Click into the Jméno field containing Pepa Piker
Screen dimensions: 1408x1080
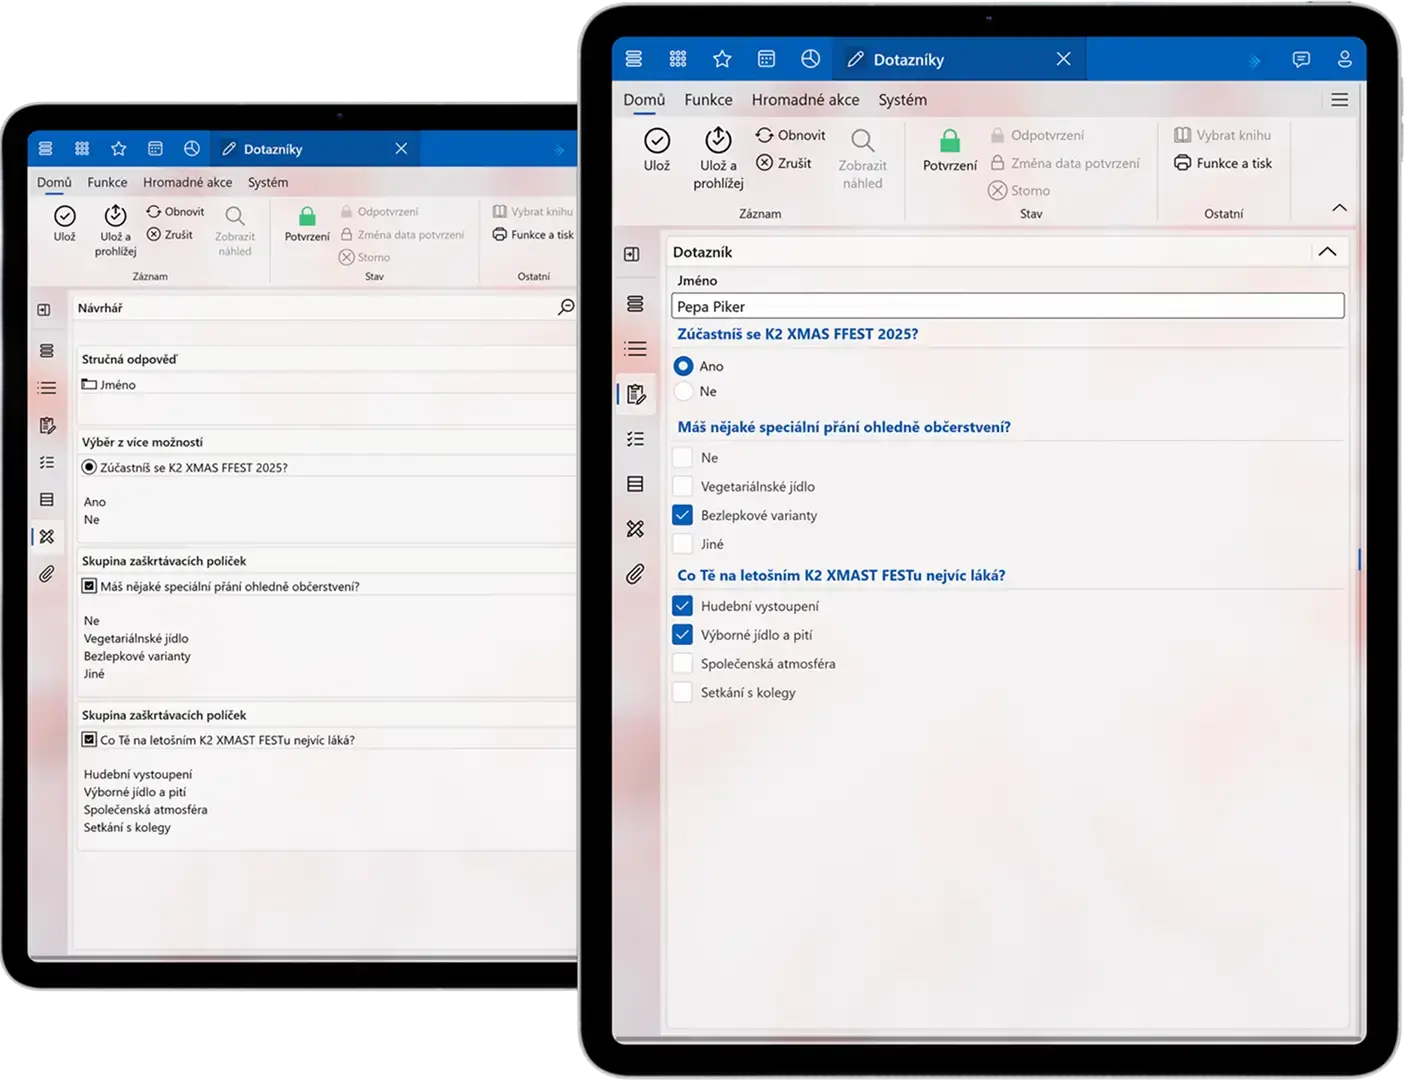[x=1007, y=307]
